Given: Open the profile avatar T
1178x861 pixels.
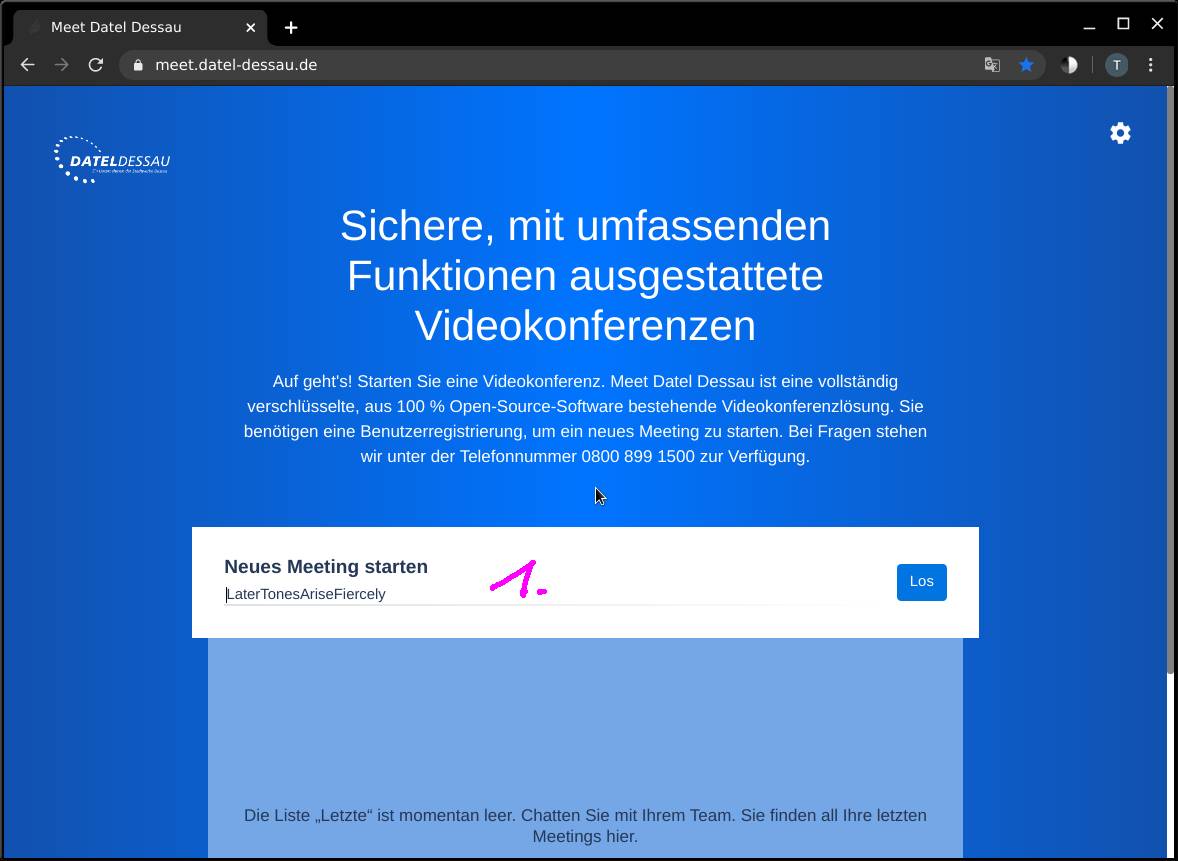Looking at the screenshot, I should (1116, 65).
